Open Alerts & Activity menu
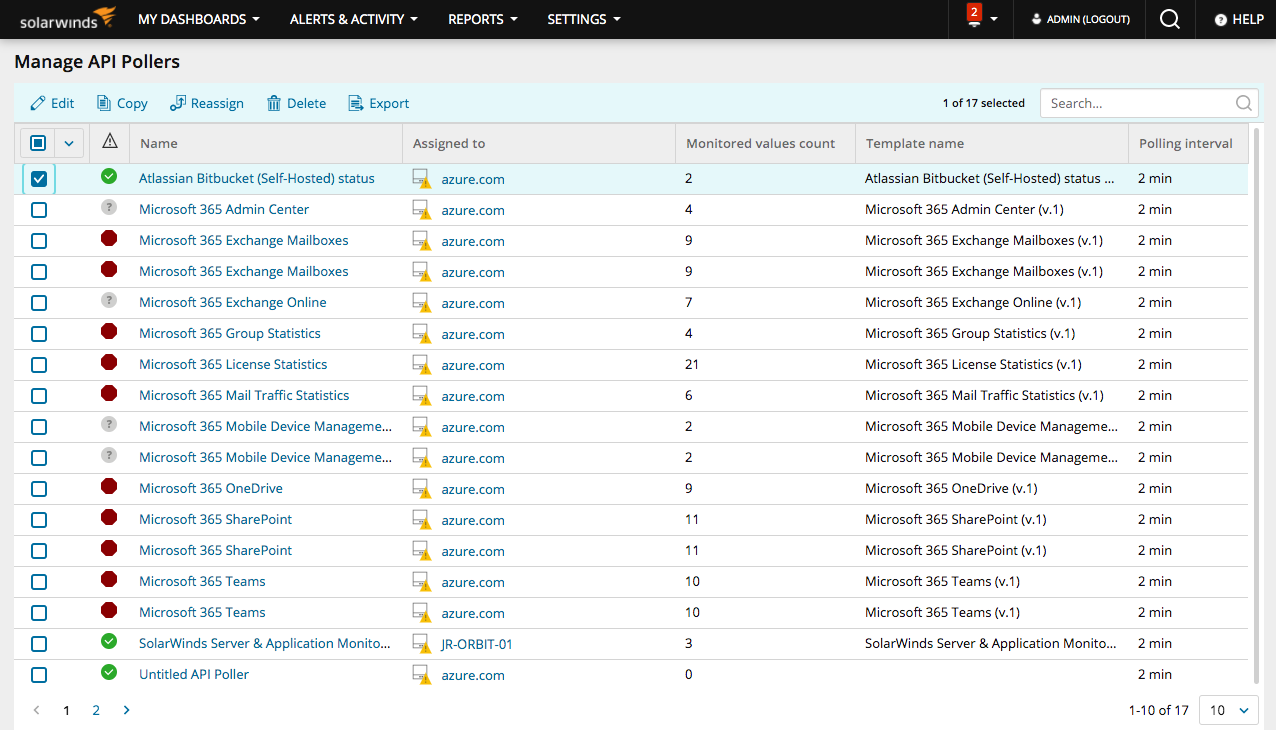1276x730 pixels. coord(354,19)
